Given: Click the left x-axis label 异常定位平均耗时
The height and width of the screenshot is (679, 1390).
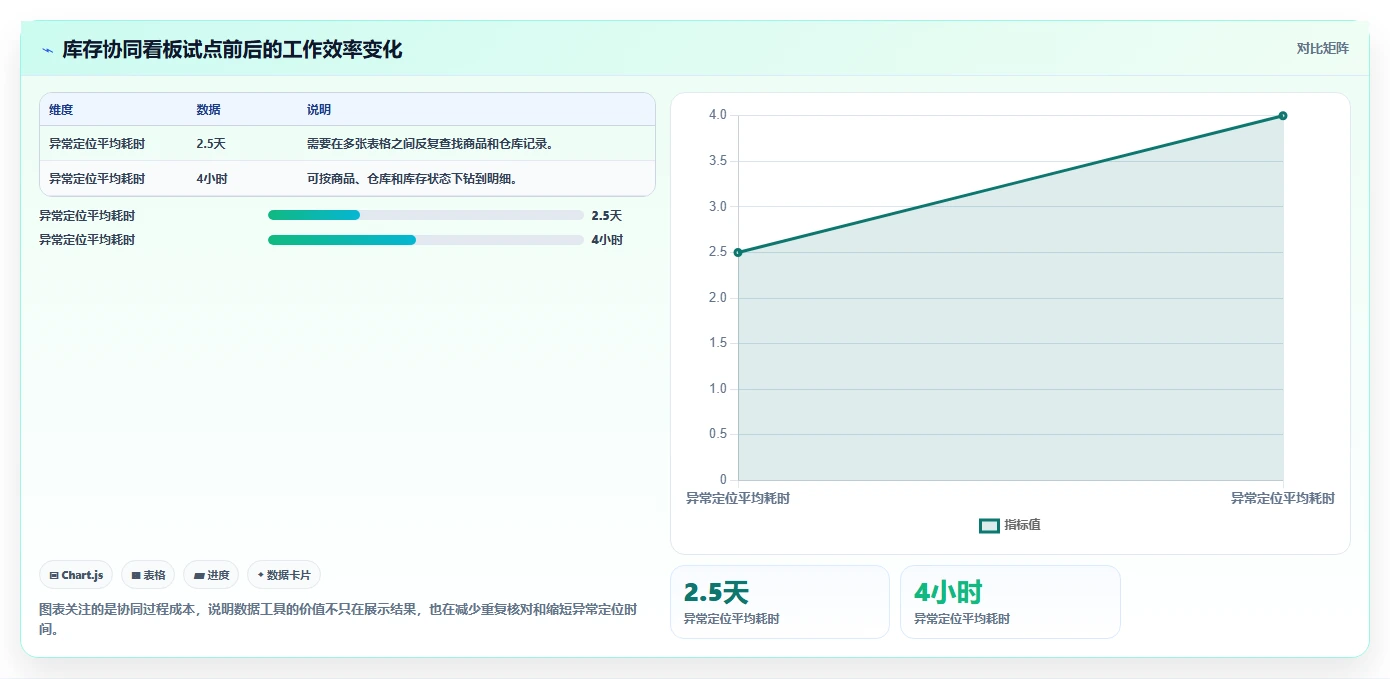Looking at the screenshot, I should pos(738,498).
